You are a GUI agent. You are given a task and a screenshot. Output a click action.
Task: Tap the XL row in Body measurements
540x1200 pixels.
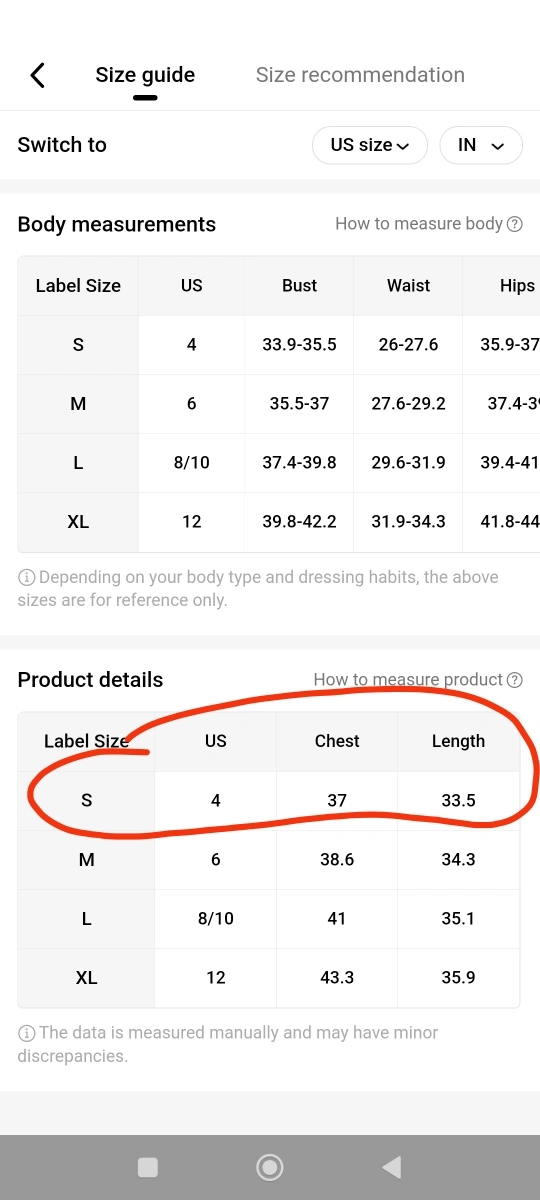(279, 522)
